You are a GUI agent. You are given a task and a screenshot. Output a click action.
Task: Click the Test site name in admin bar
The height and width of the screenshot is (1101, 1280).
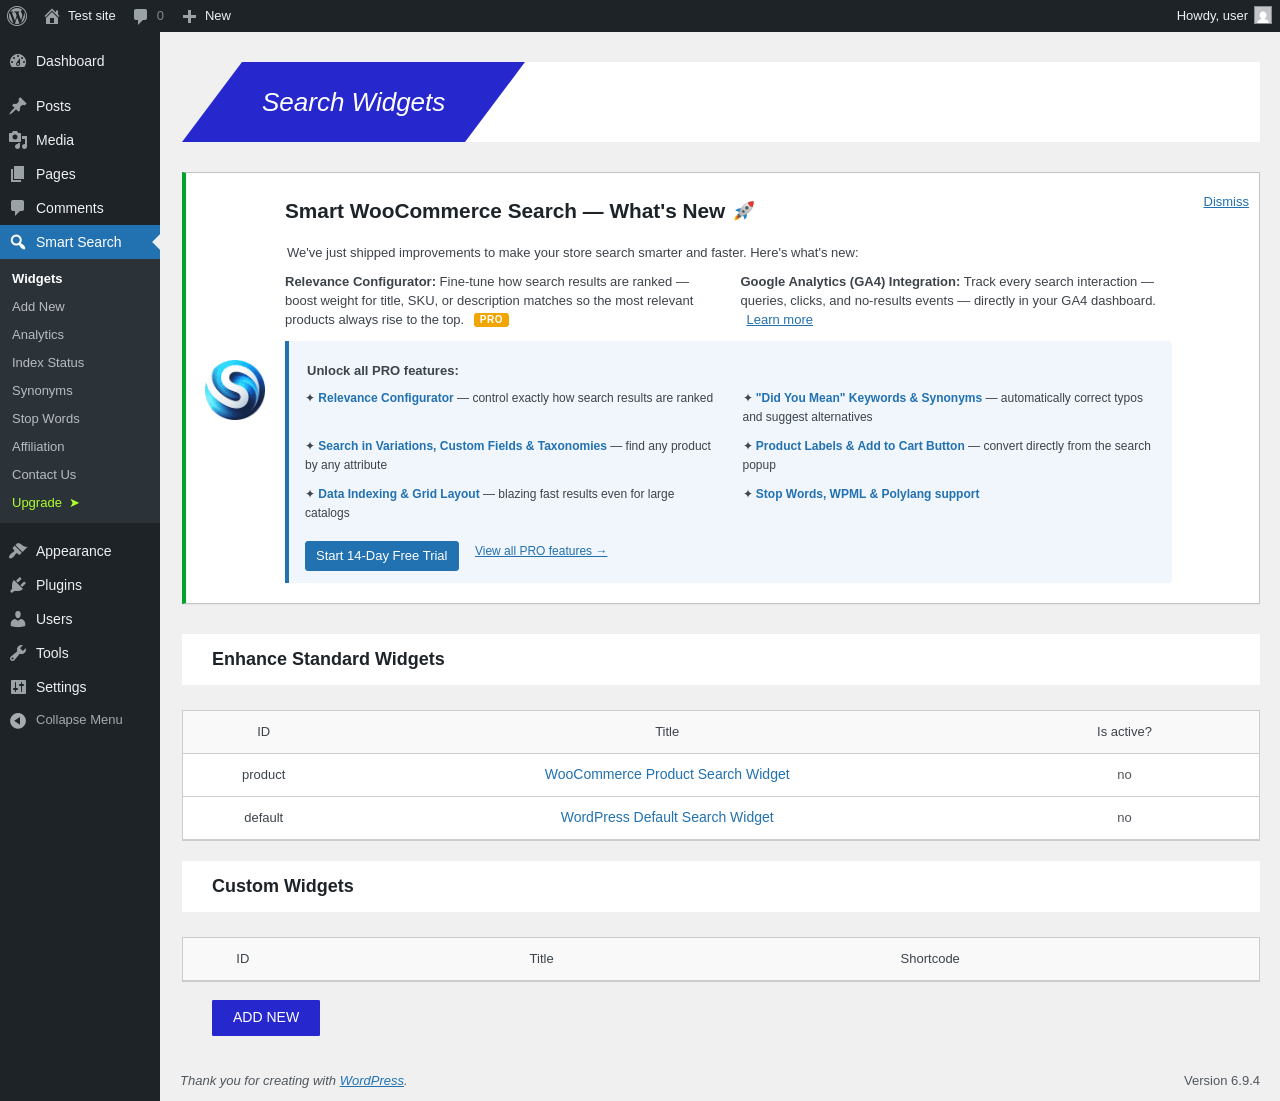(x=92, y=16)
